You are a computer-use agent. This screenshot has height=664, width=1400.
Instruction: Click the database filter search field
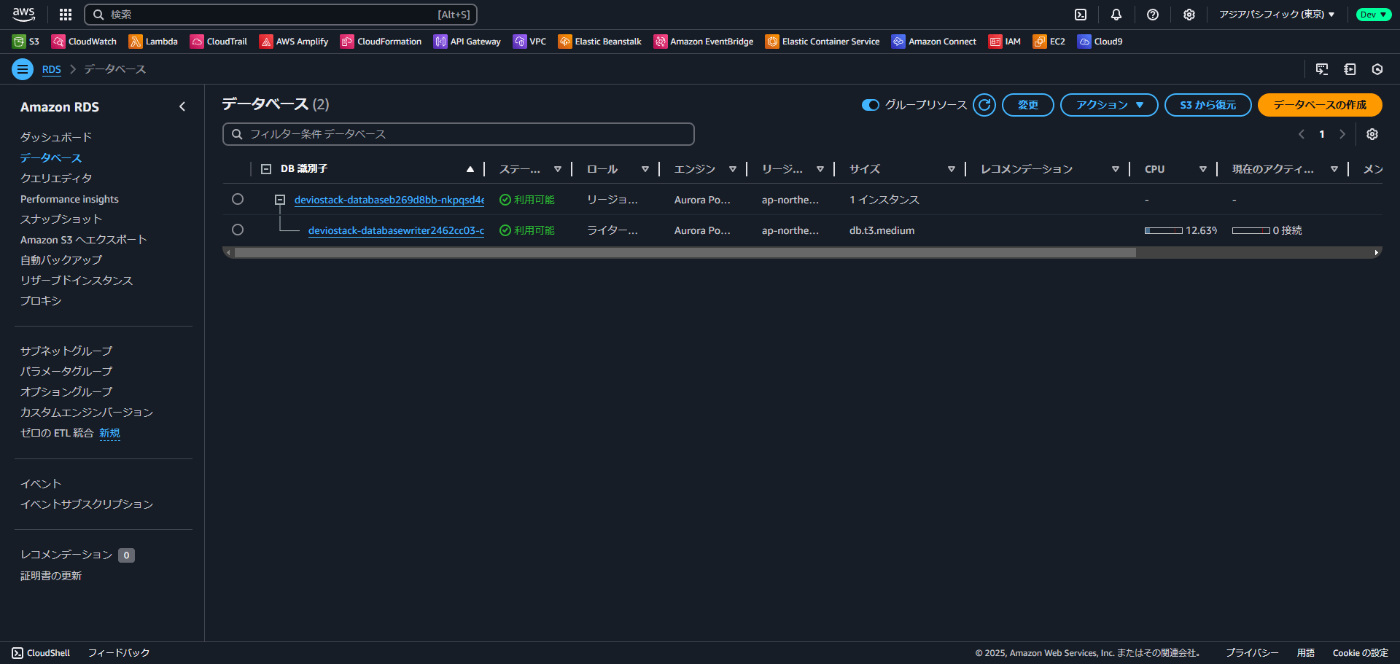tap(458, 133)
